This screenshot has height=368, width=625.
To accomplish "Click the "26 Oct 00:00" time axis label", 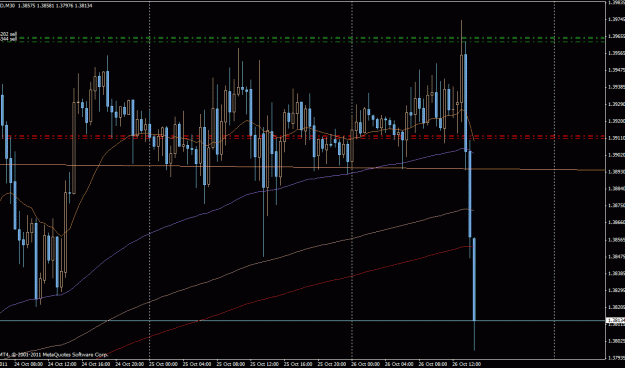I will pyautogui.click(x=366, y=364).
